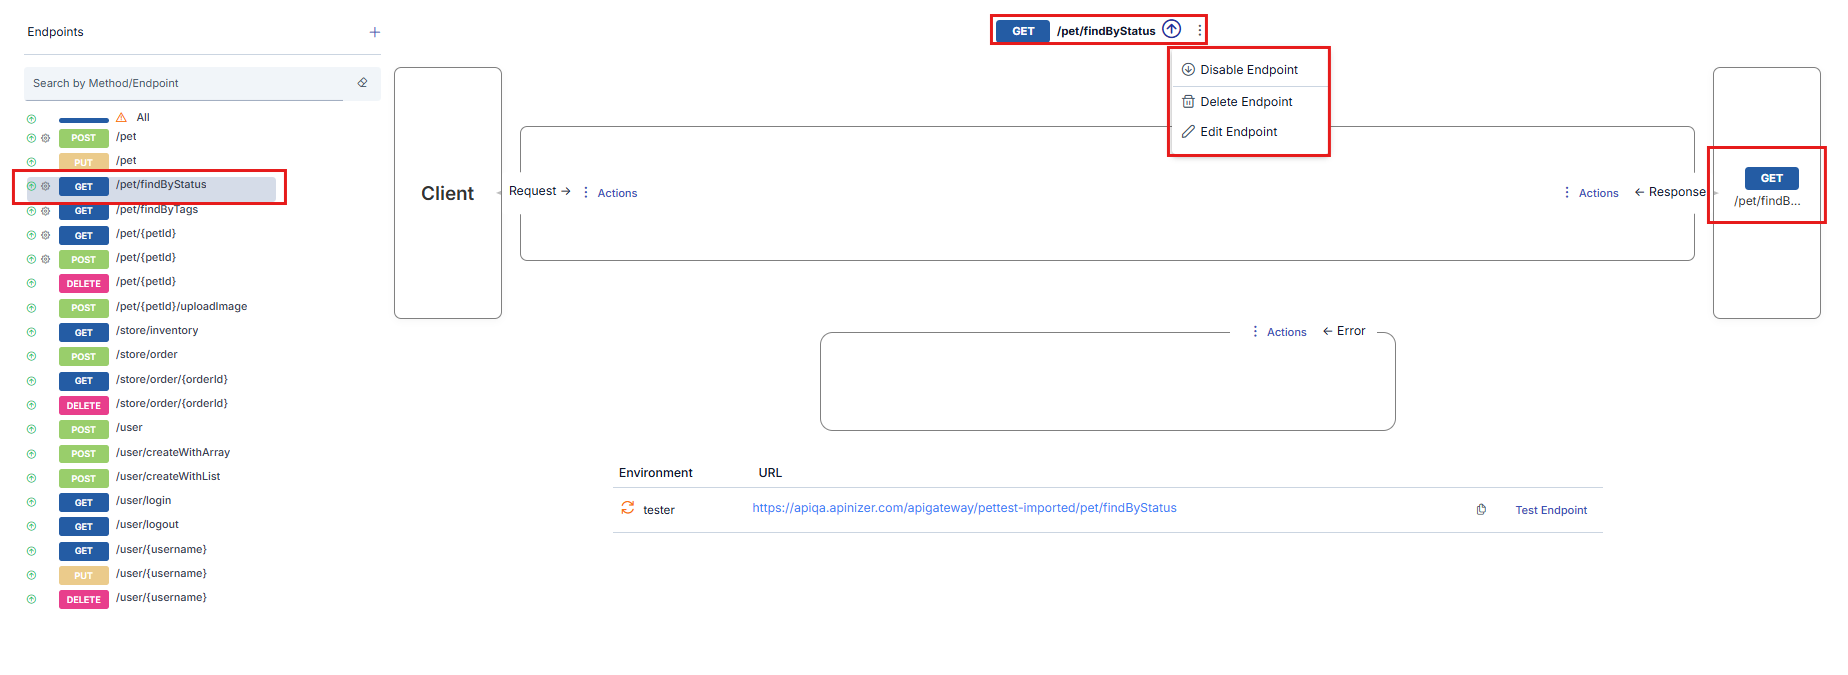
Task: Click the Test Endpoint link
Action: pos(1551,510)
